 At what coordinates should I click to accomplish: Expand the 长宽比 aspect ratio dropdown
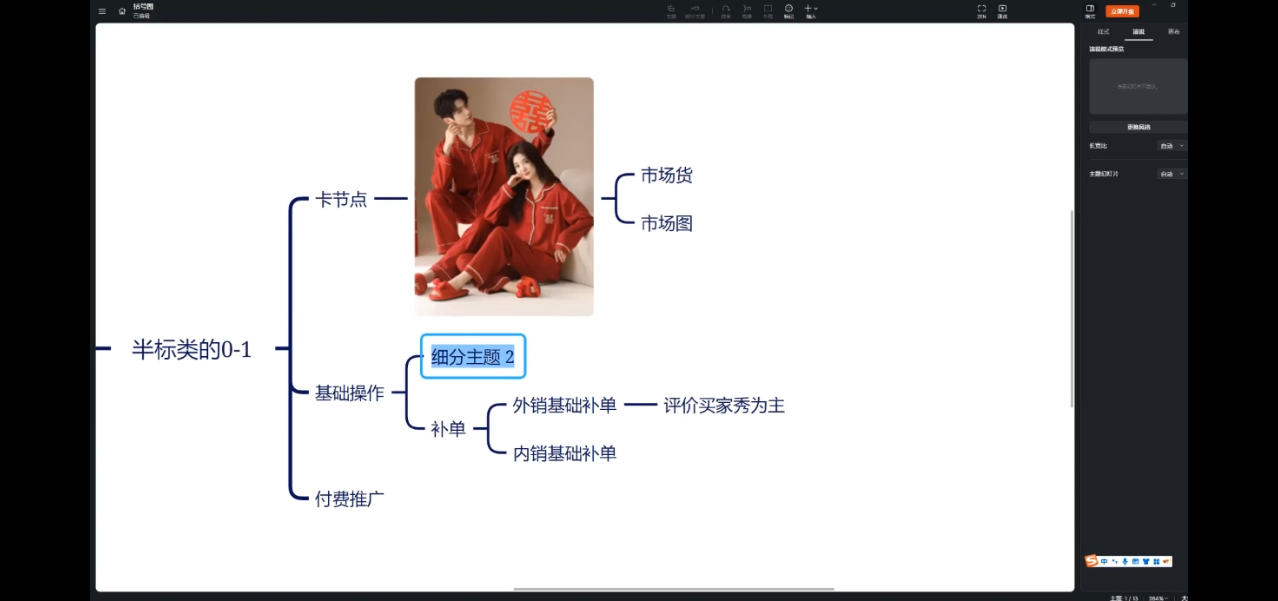click(1170, 146)
